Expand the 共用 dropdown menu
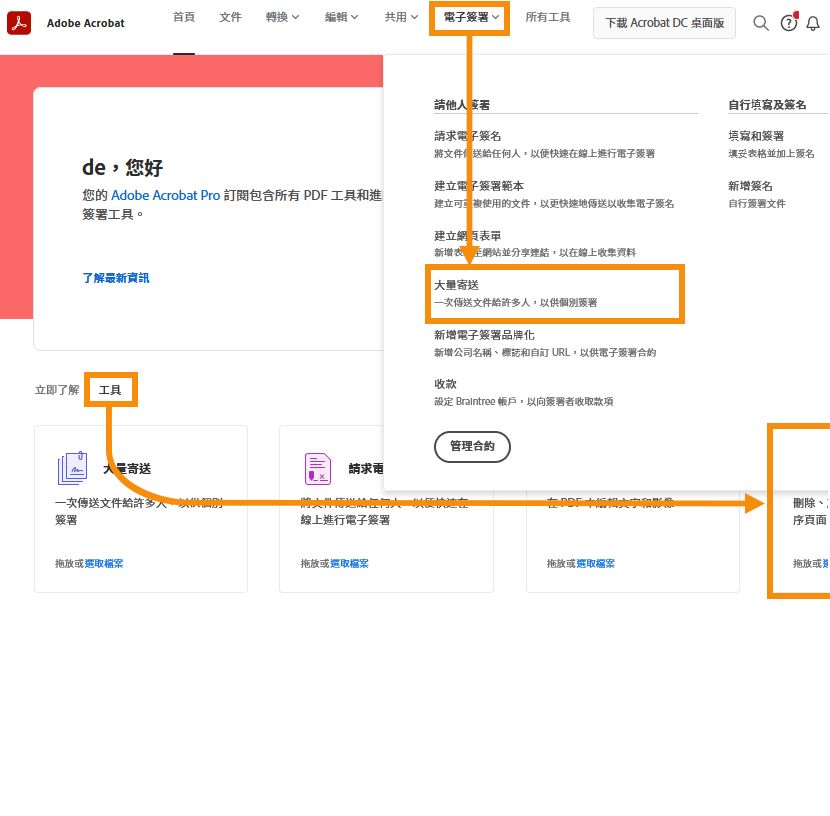This screenshot has width=830, height=816. click(x=401, y=17)
